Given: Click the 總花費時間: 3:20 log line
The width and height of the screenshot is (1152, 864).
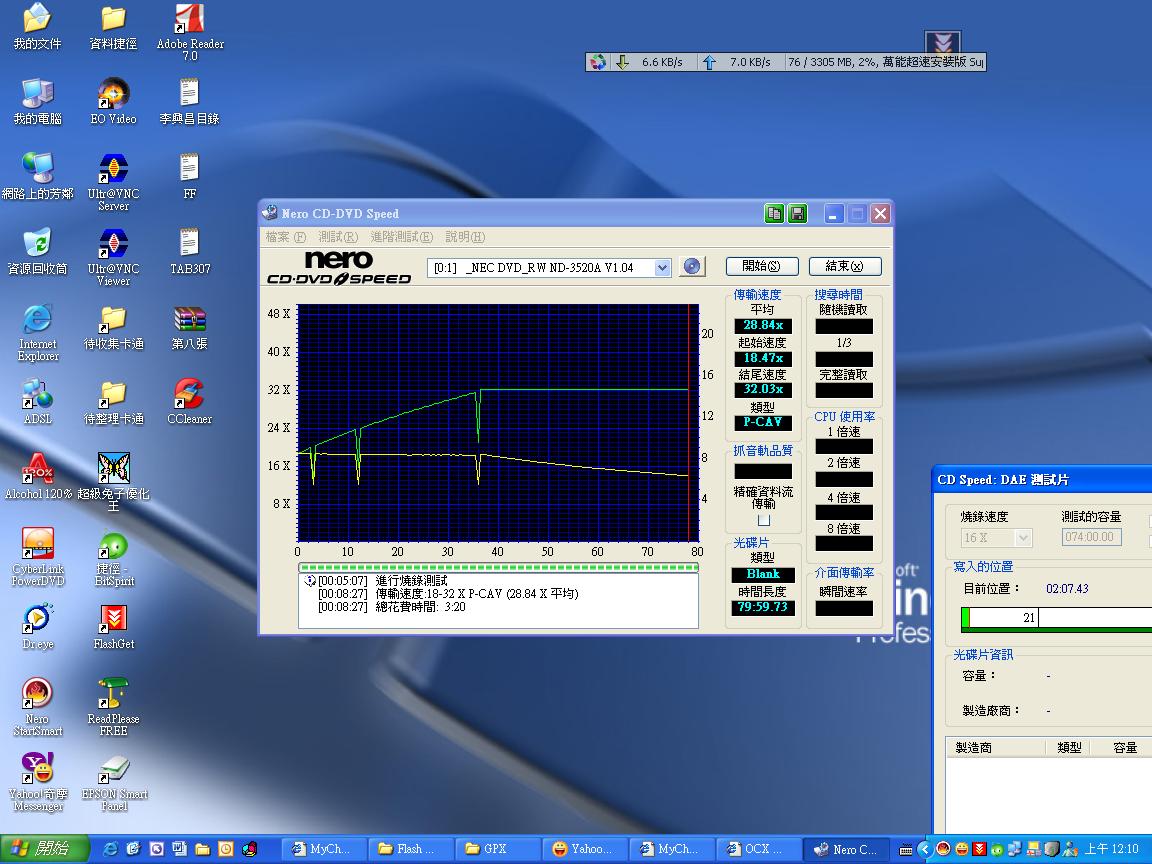Looking at the screenshot, I should point(392,608).
